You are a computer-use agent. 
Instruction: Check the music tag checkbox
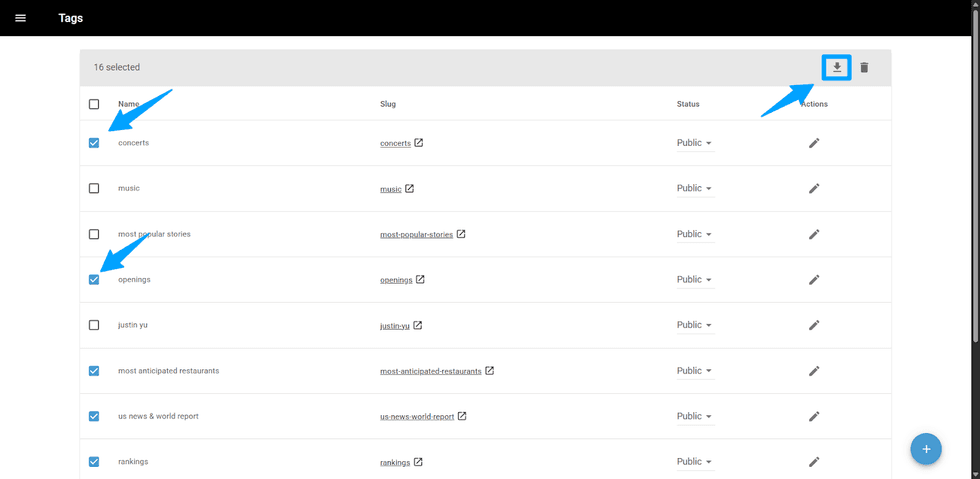click(x=94, y=188)
